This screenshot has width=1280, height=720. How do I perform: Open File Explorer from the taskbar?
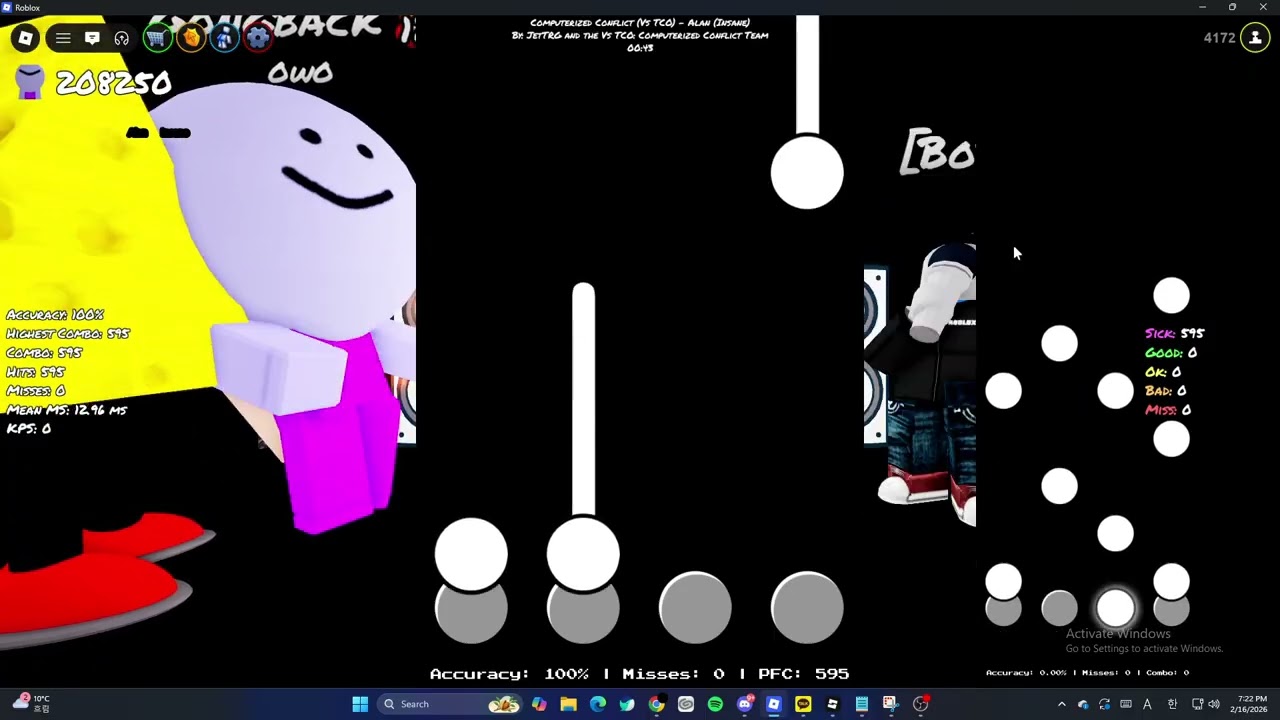point(568,704)
